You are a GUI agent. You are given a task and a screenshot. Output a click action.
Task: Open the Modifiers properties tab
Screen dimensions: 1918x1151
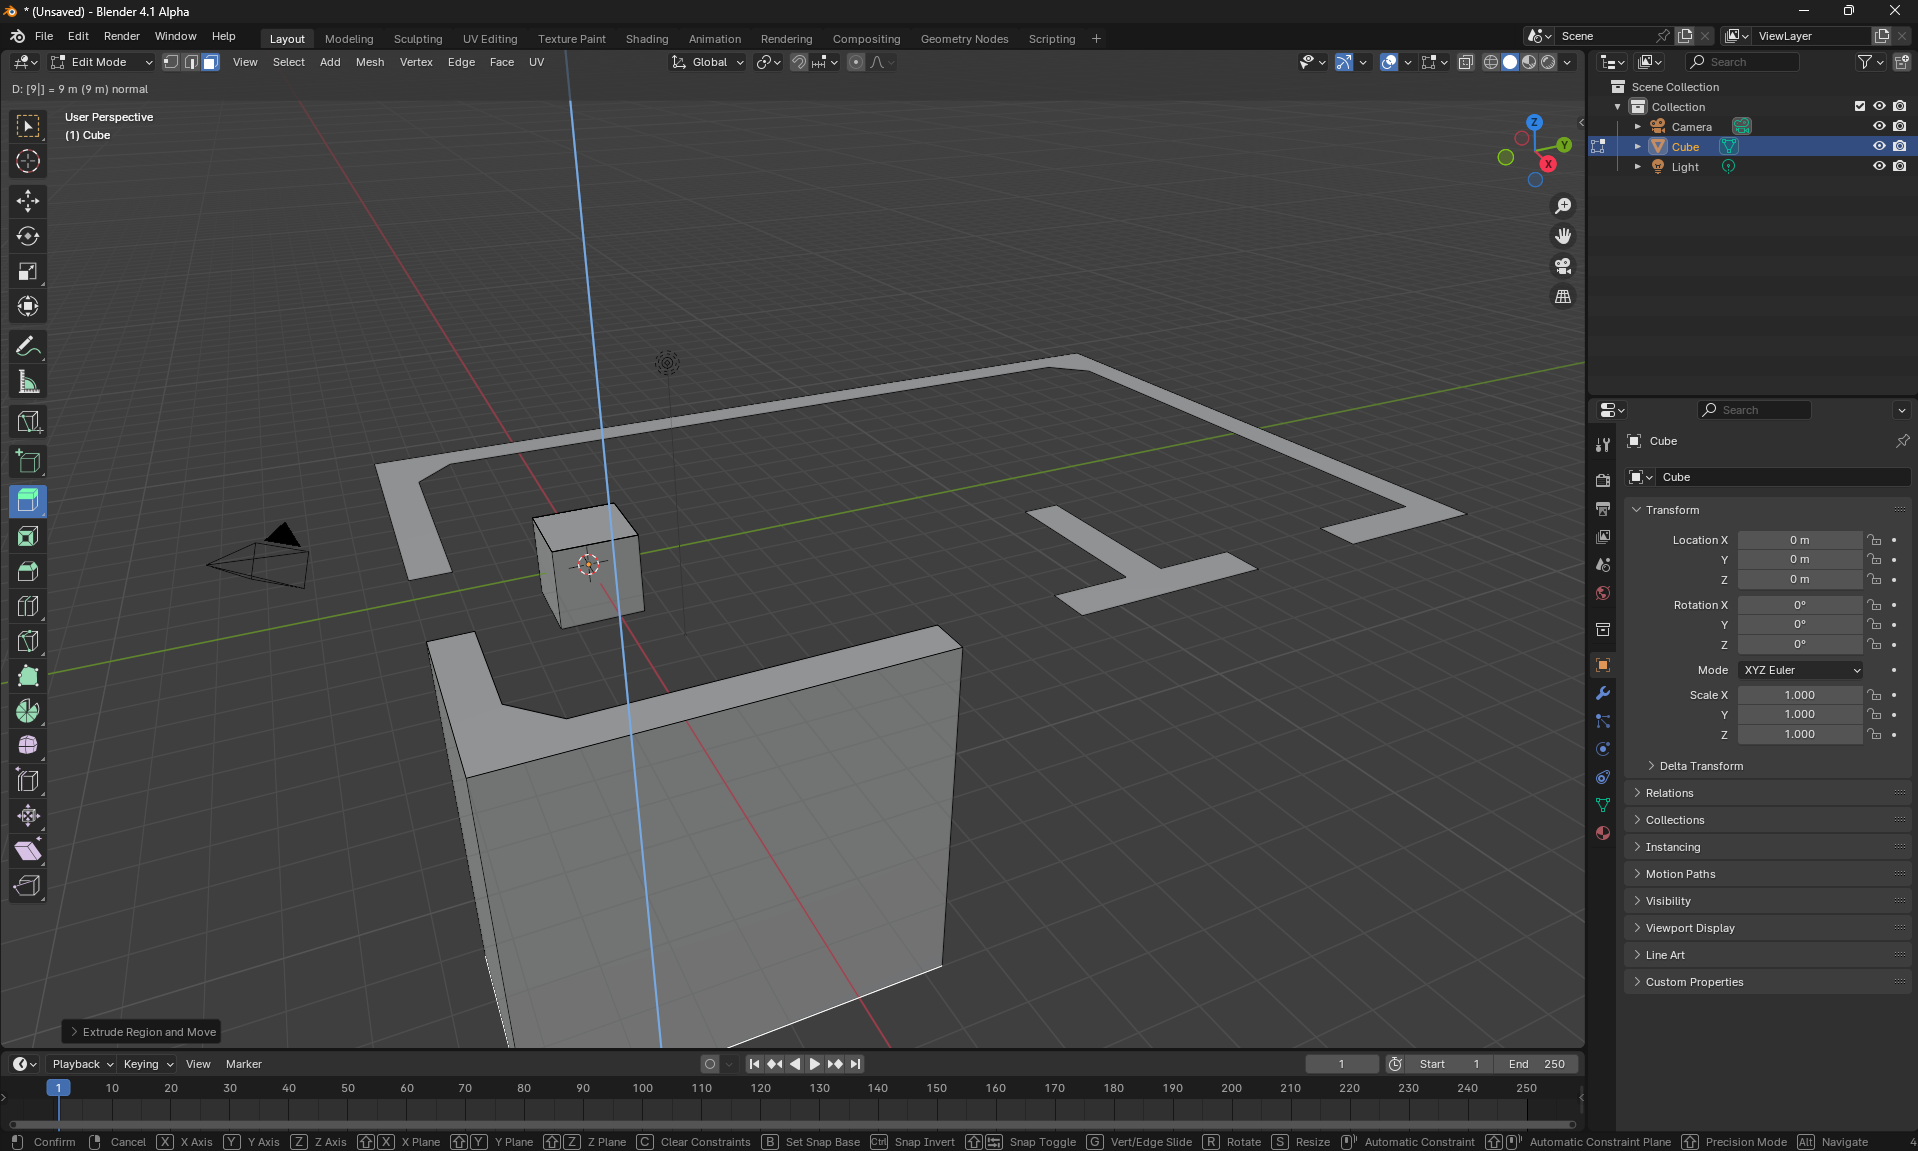pyautogui.click(x=1603, y=693)
